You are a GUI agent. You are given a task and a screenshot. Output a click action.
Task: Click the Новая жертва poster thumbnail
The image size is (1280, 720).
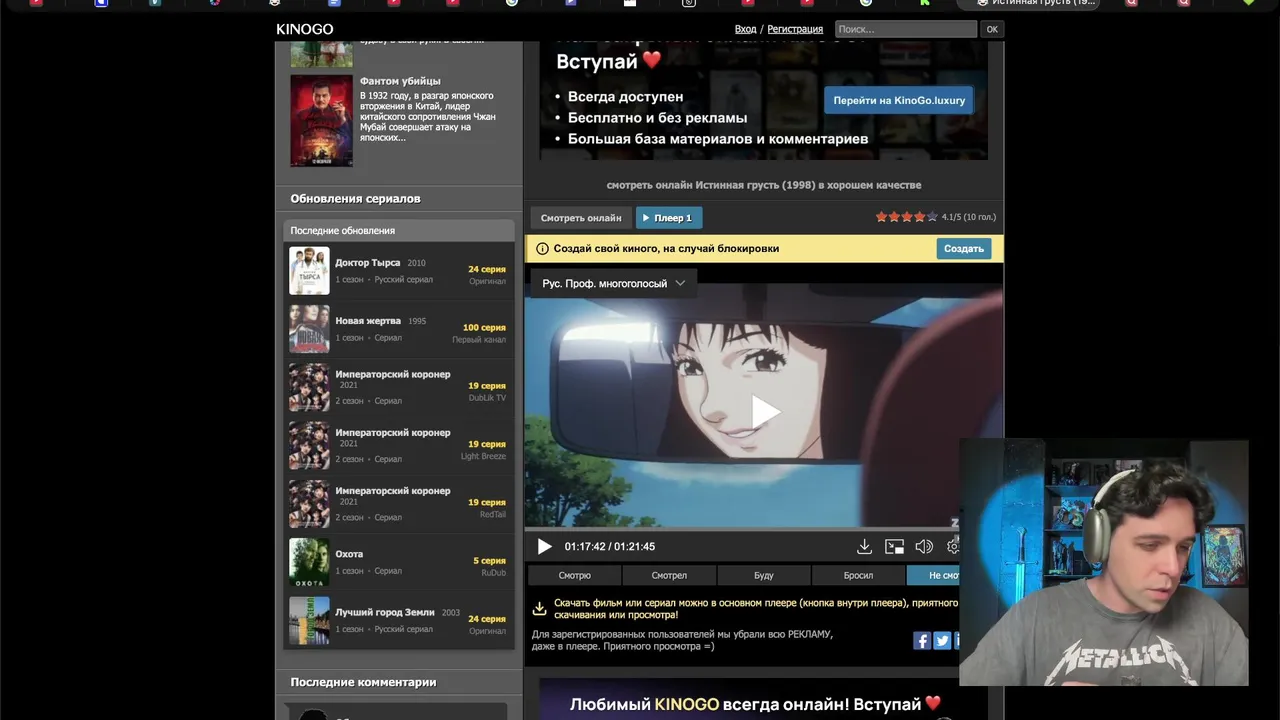[x=309, y=329]
